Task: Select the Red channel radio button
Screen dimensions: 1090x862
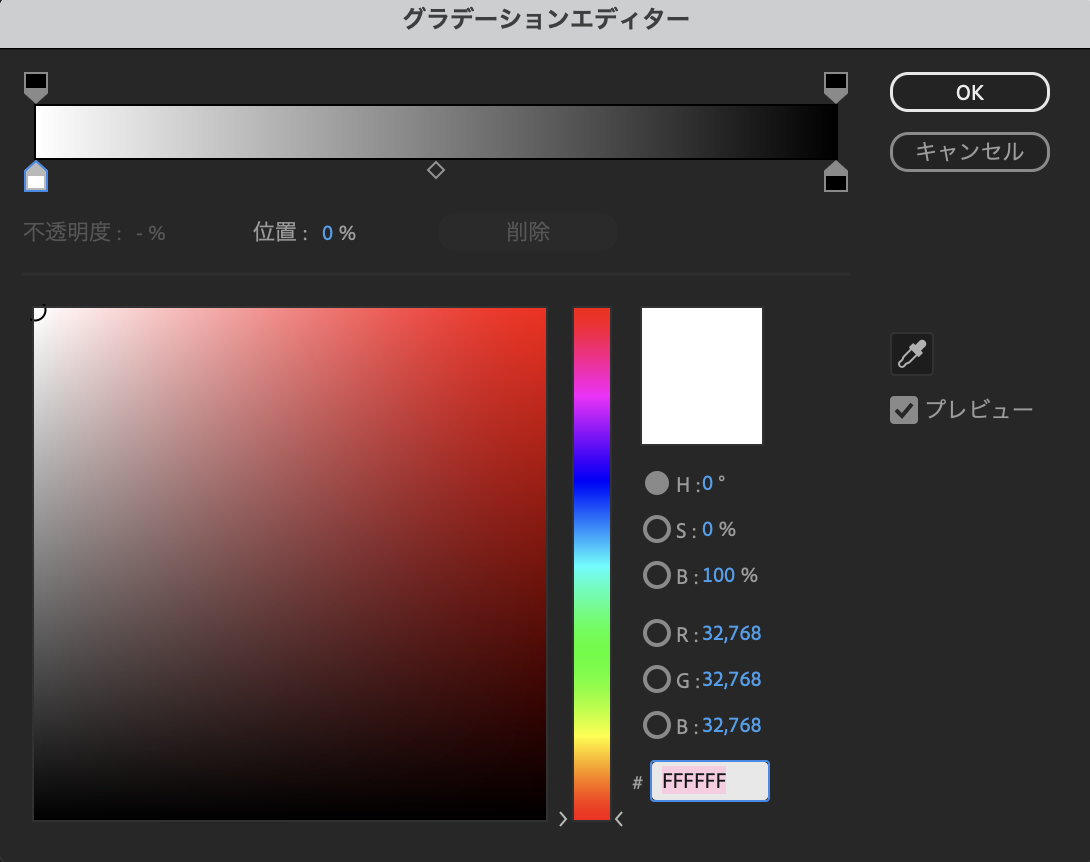Action: (x=658, y=633)
